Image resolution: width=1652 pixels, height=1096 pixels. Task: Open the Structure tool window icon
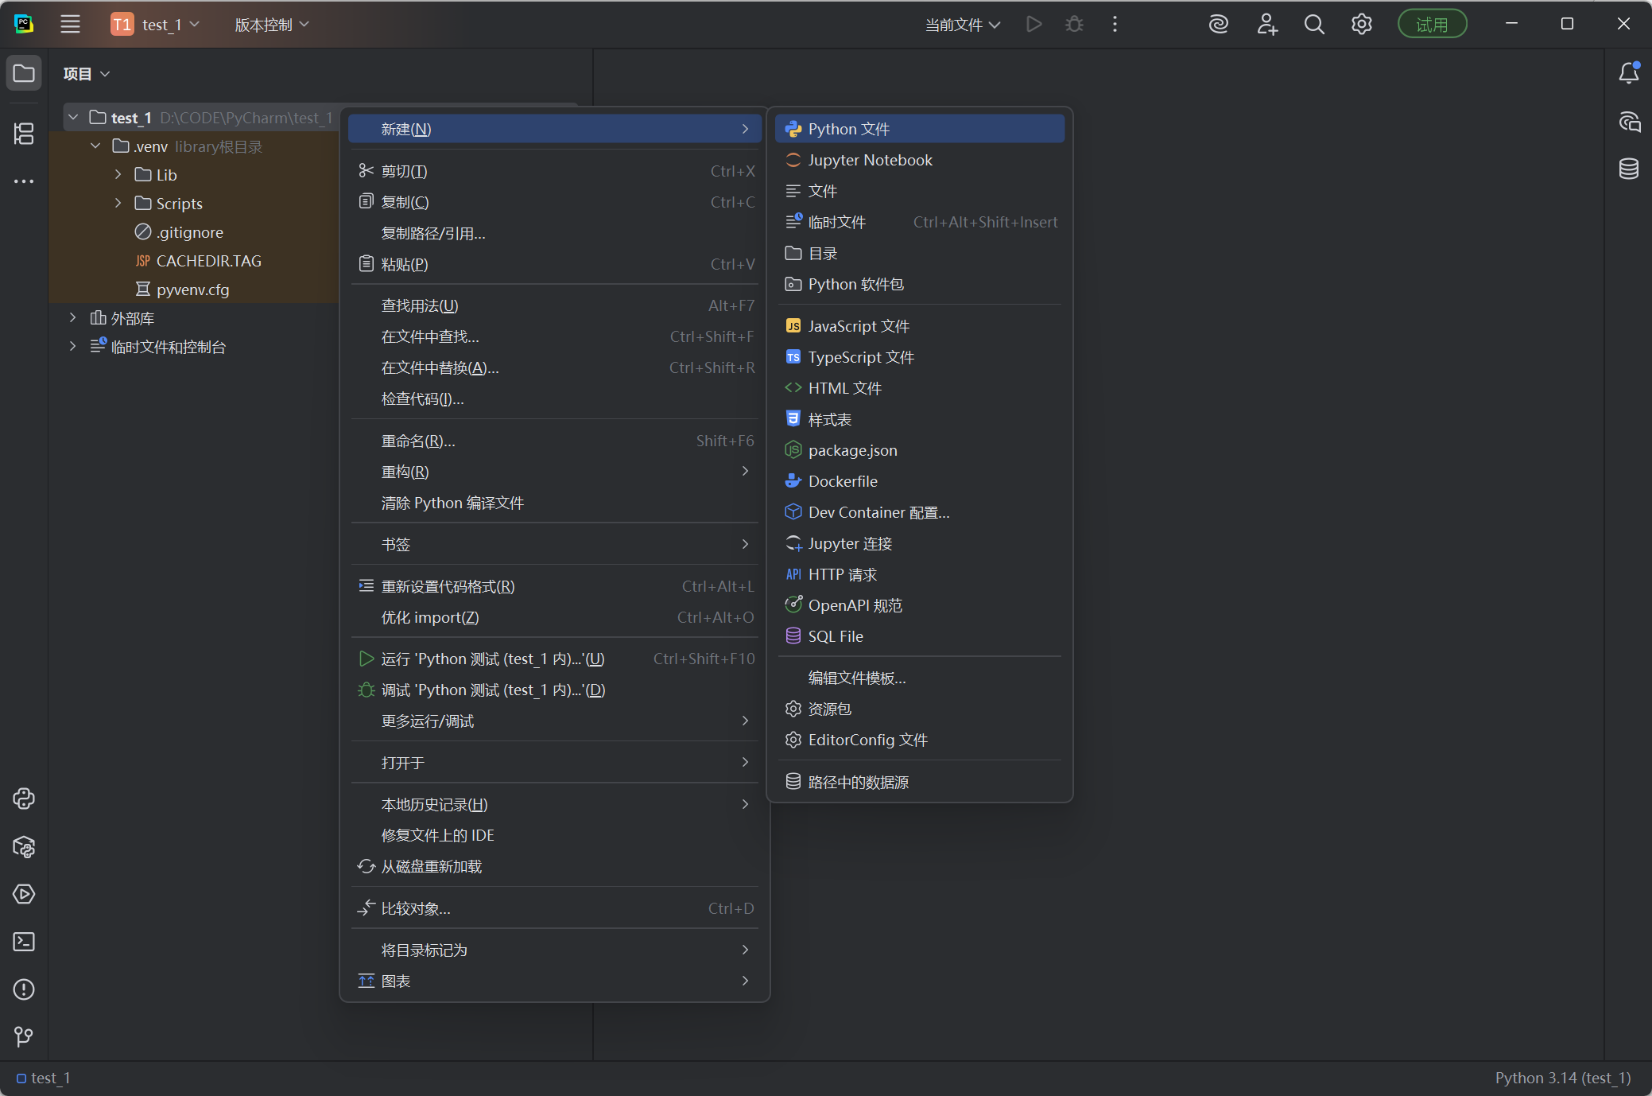click(x=24, y=133)
